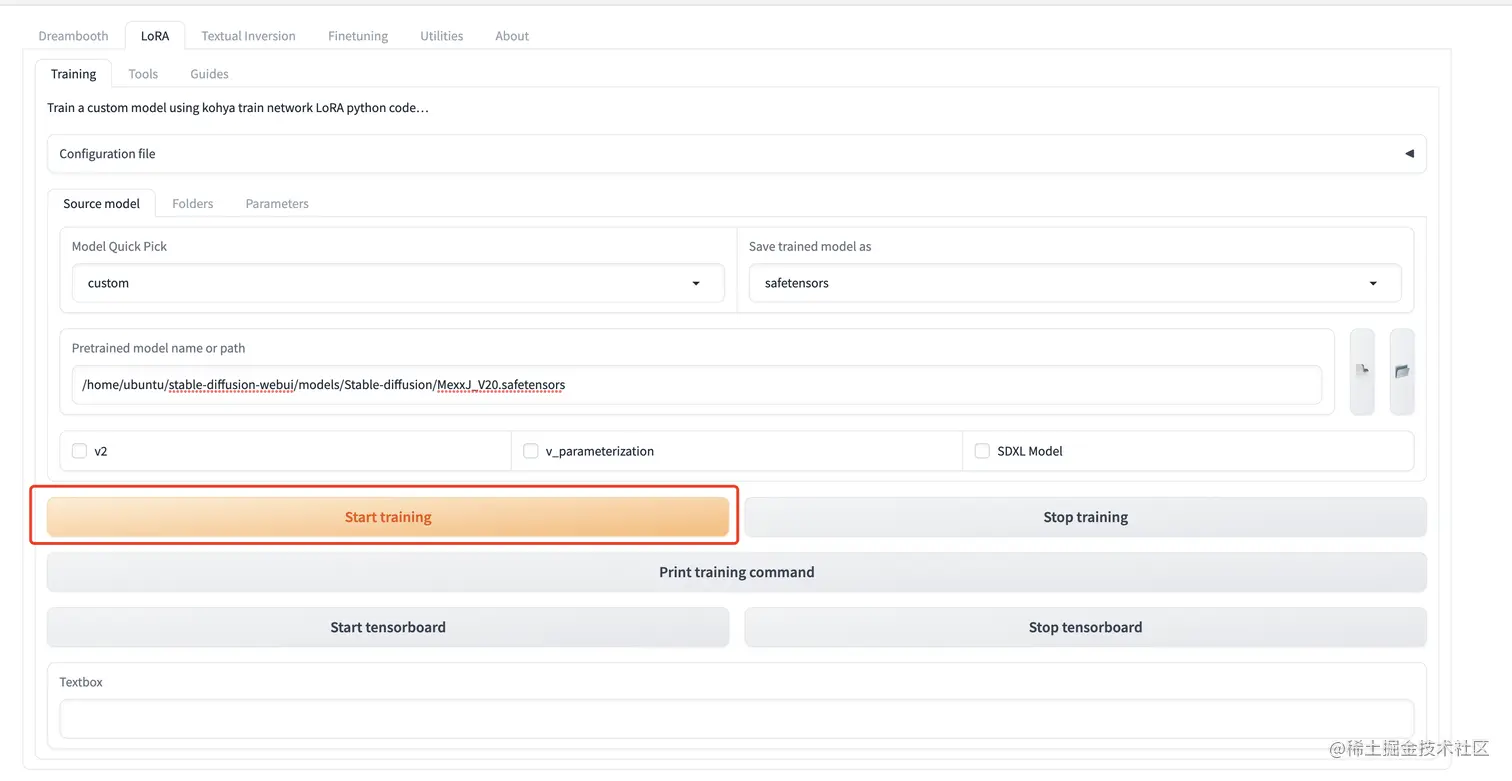Screen dimensions: 1512x781
Task: Open the Model Quick Pick dropdown
Action: [397, 283]
